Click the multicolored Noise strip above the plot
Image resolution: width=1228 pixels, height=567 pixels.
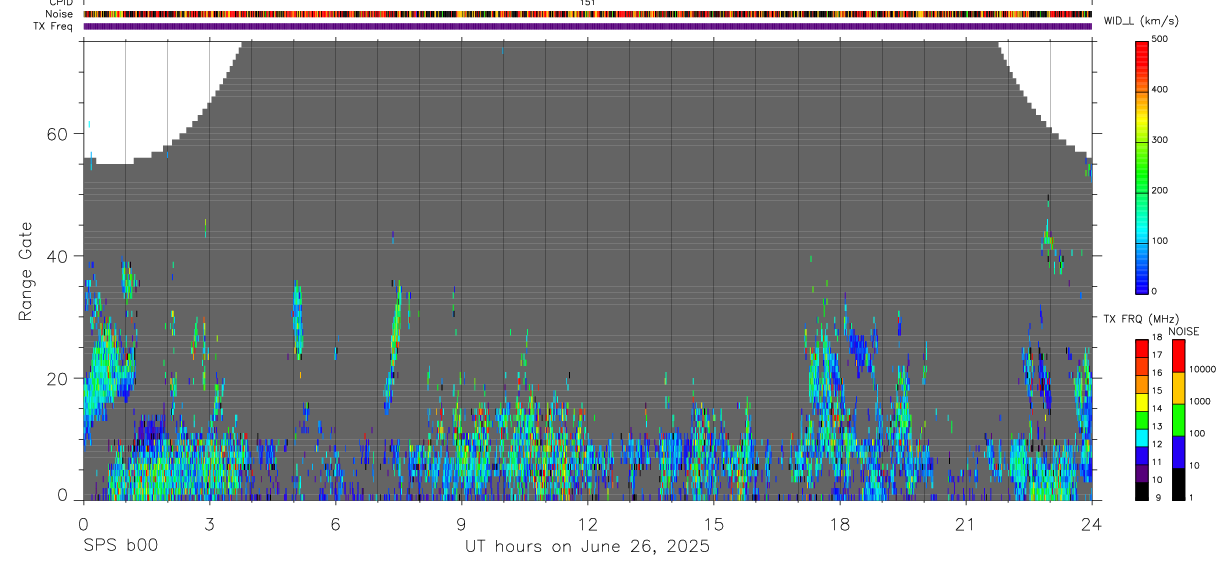coord(587,14)
